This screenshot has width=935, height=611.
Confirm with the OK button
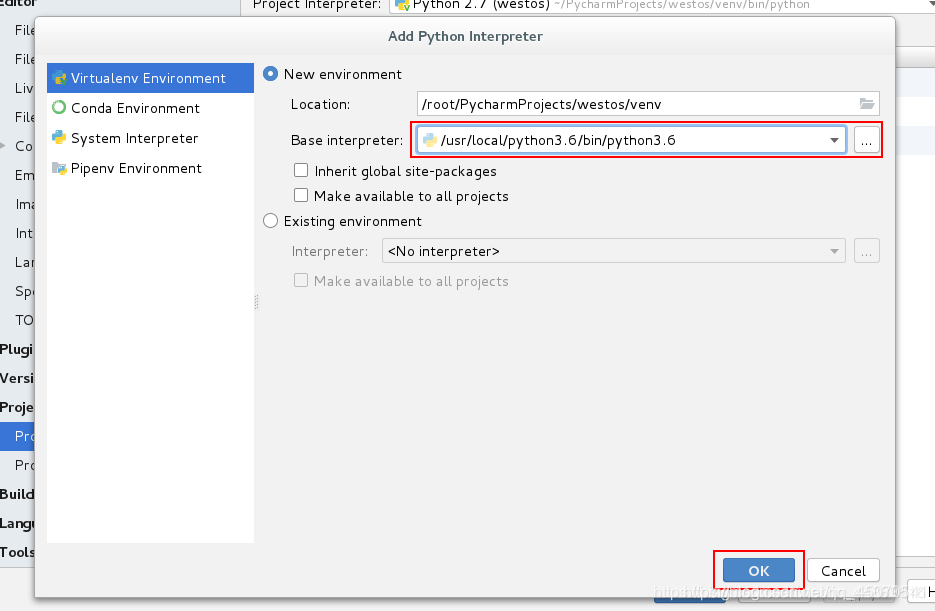(x=758, y=570)
